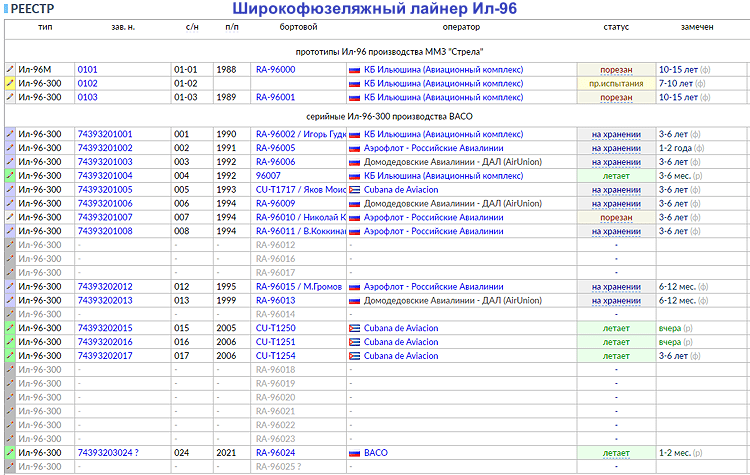
Task: Open Аэрофлот operator link in RA-96005 row
Action: point(433,148)
